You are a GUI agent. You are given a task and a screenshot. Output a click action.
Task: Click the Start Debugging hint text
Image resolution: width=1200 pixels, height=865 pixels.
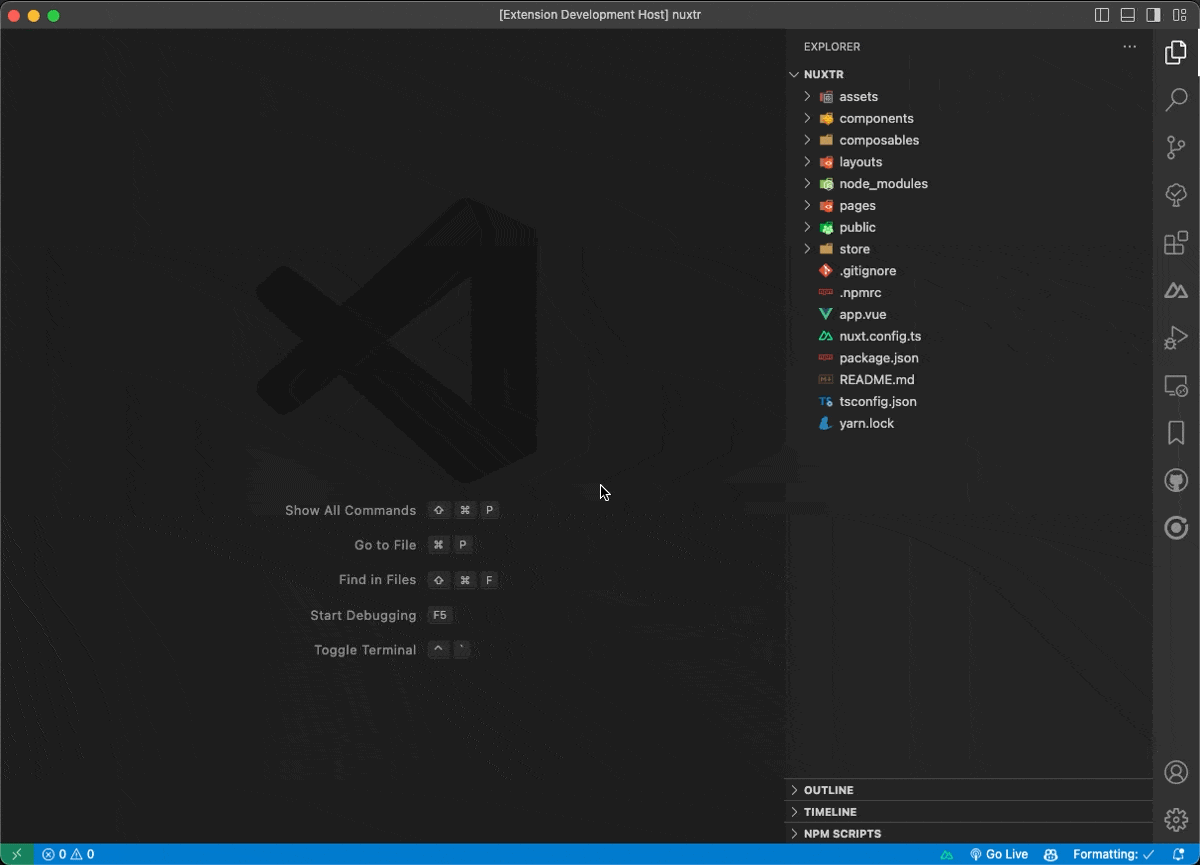coord(363,615)
